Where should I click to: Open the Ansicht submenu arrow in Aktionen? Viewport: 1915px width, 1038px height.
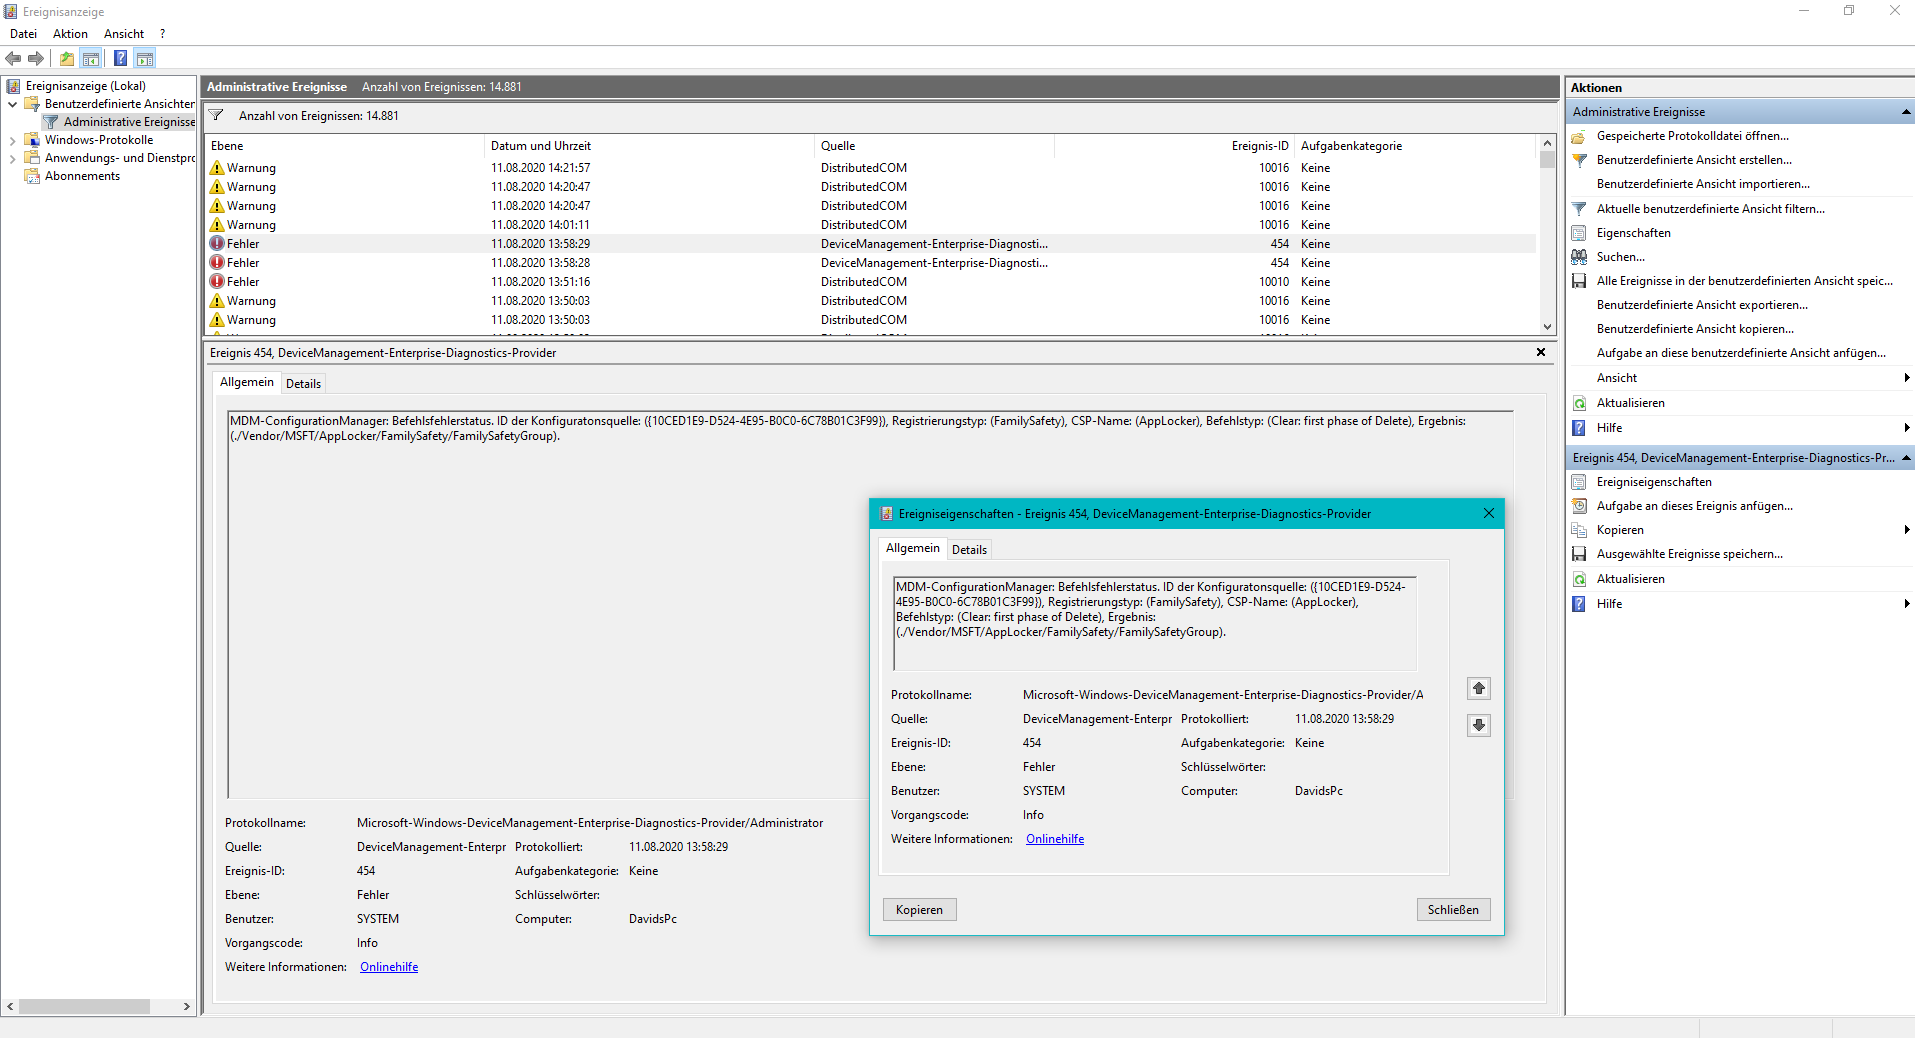pyautogui.click(x=1907, y=378)
